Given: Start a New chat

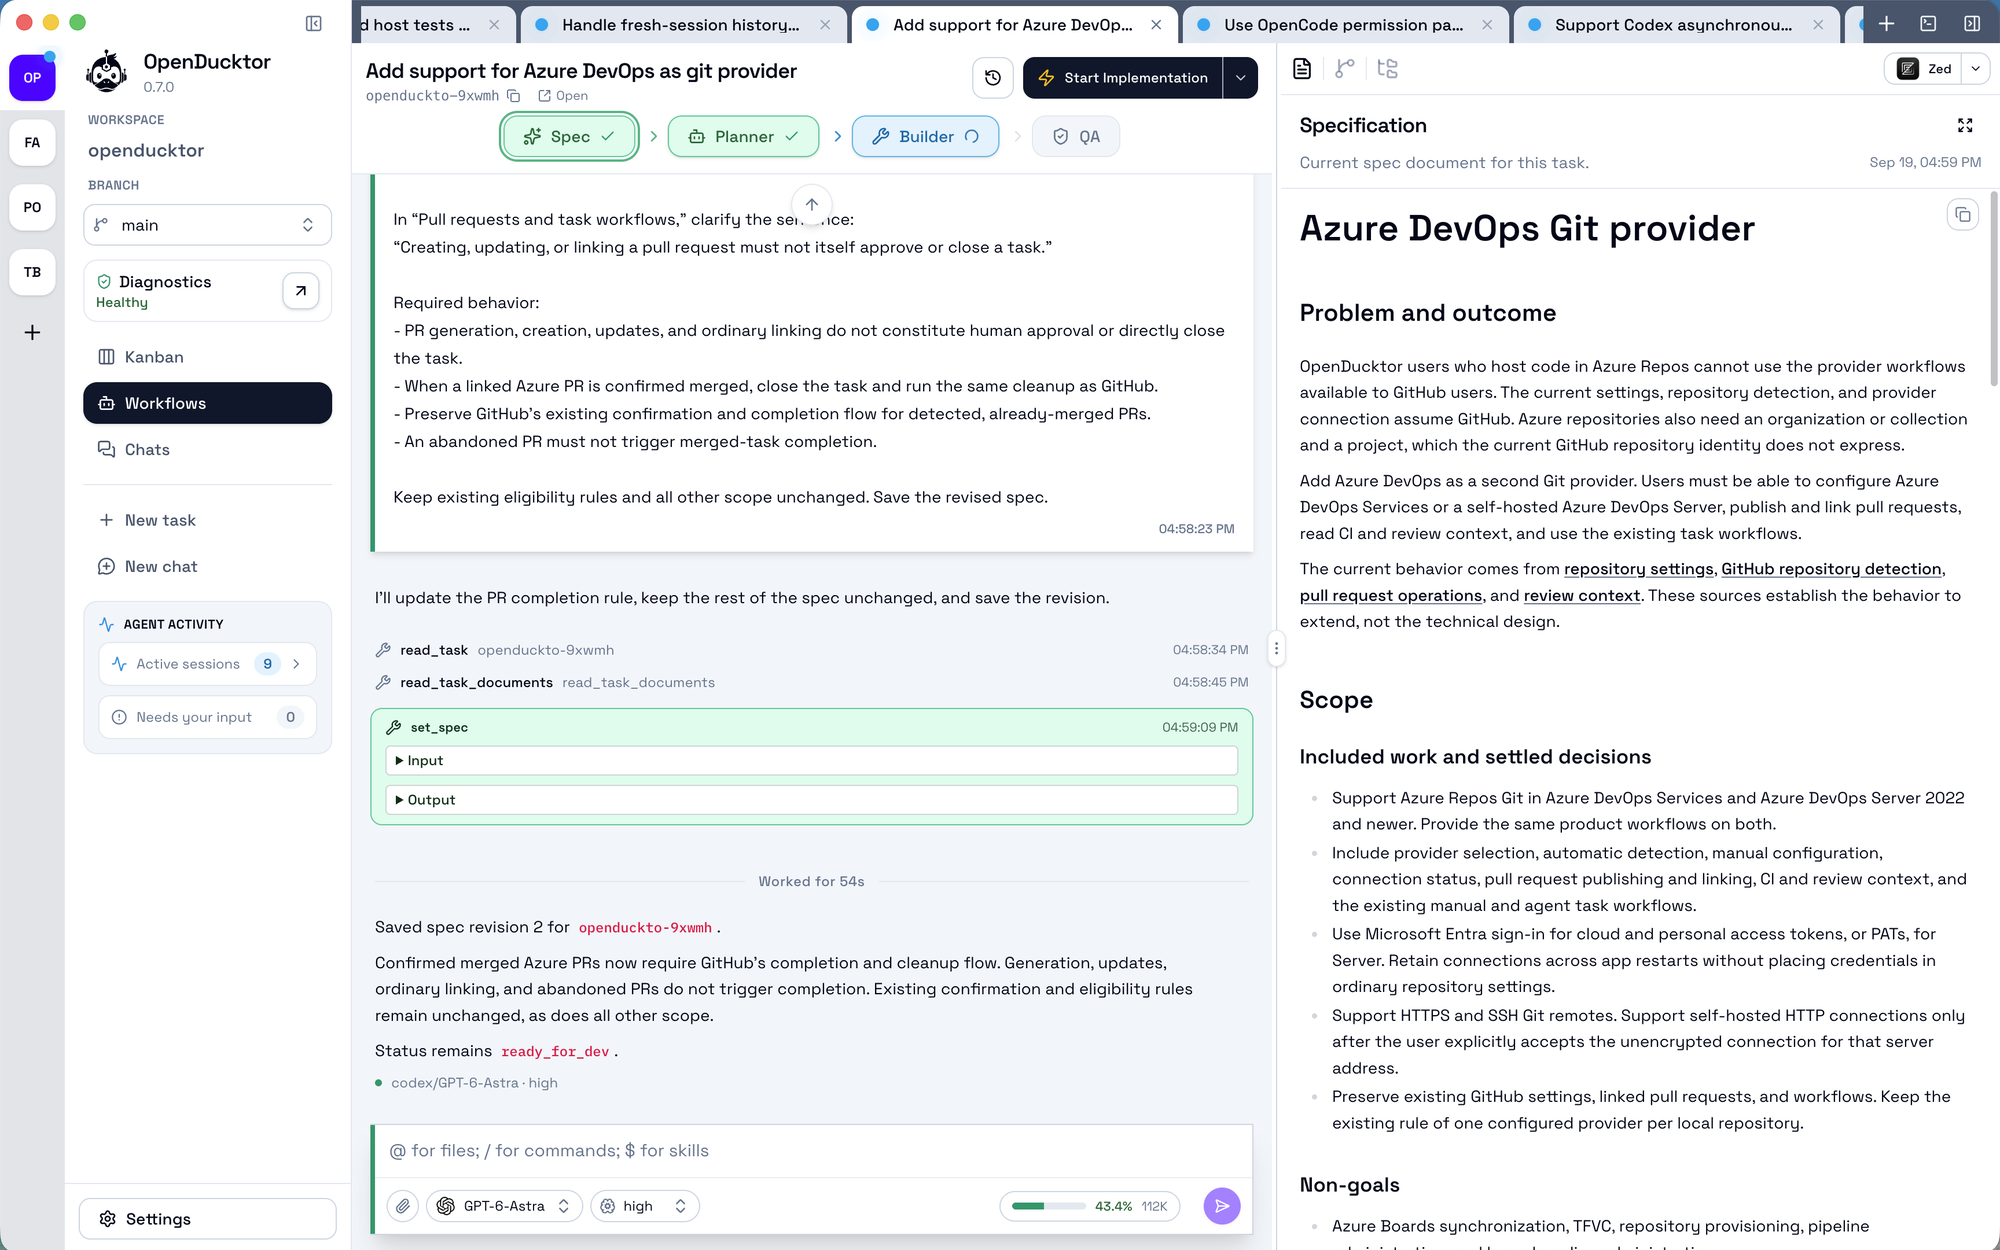Looking at the screenshot, I should [207, 566].
